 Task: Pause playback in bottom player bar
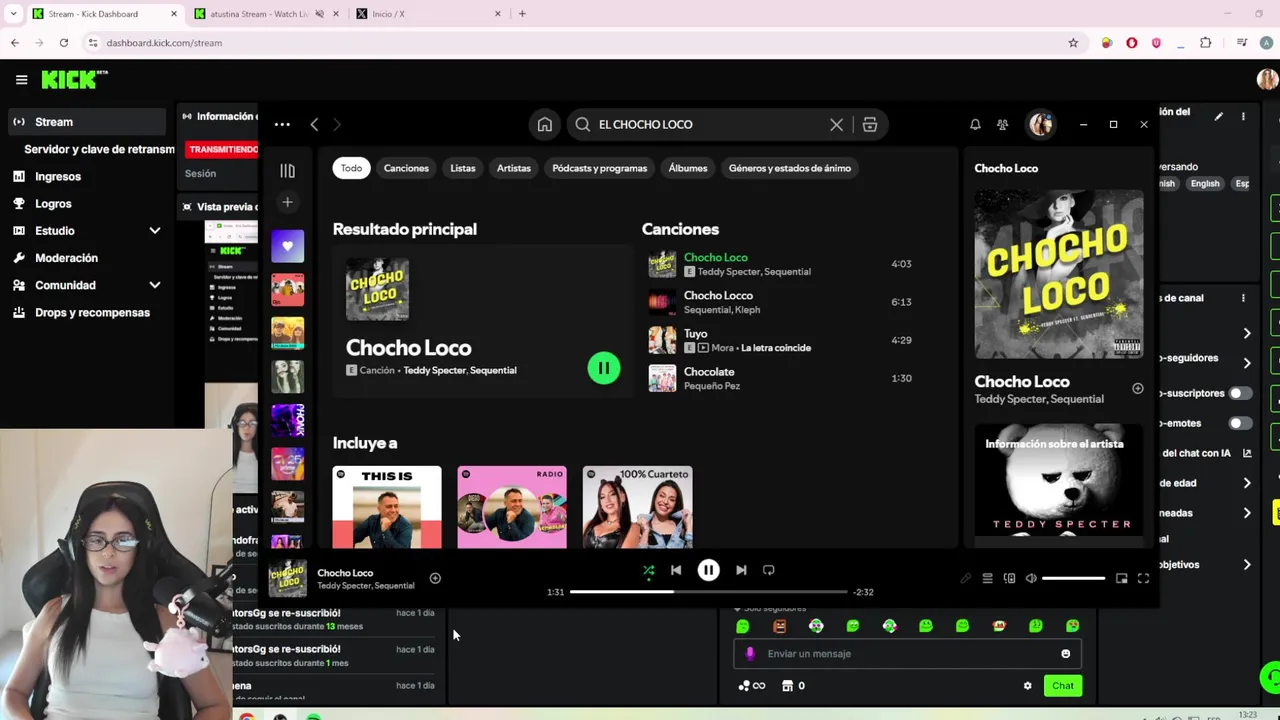[x=708, y=570]
